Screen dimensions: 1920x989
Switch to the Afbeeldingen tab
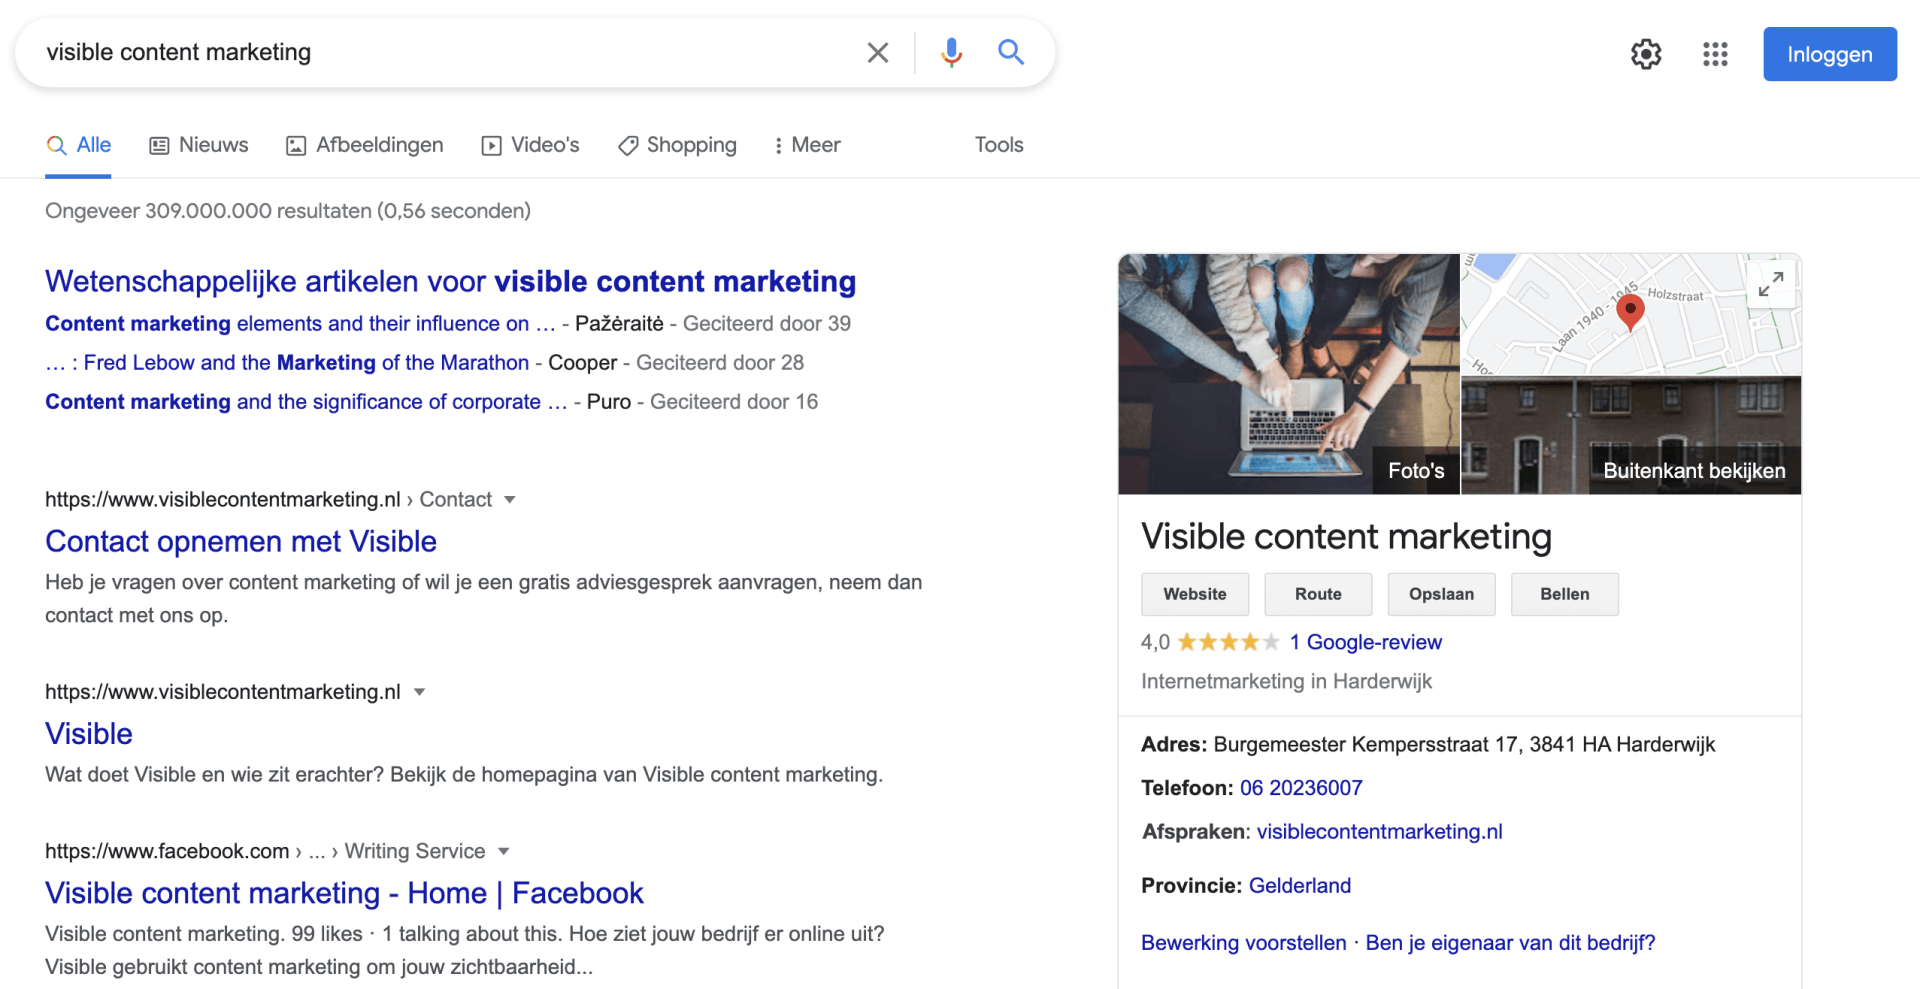[364, 145]
